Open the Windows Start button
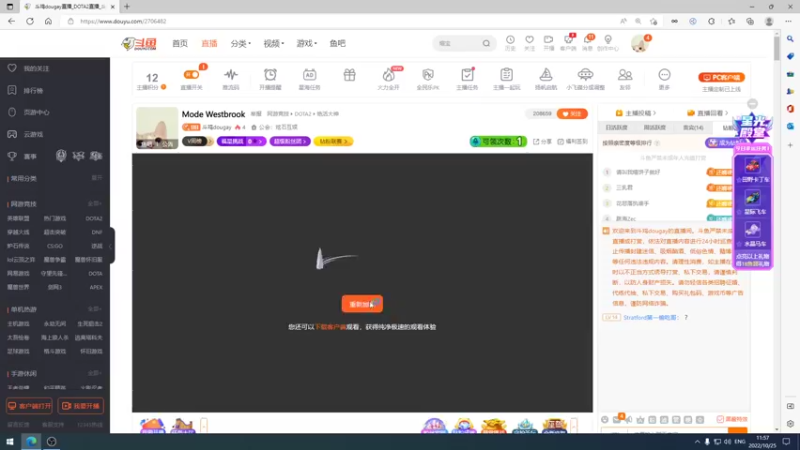The width and height of the screenshot is (800, 450). [10, 441]
